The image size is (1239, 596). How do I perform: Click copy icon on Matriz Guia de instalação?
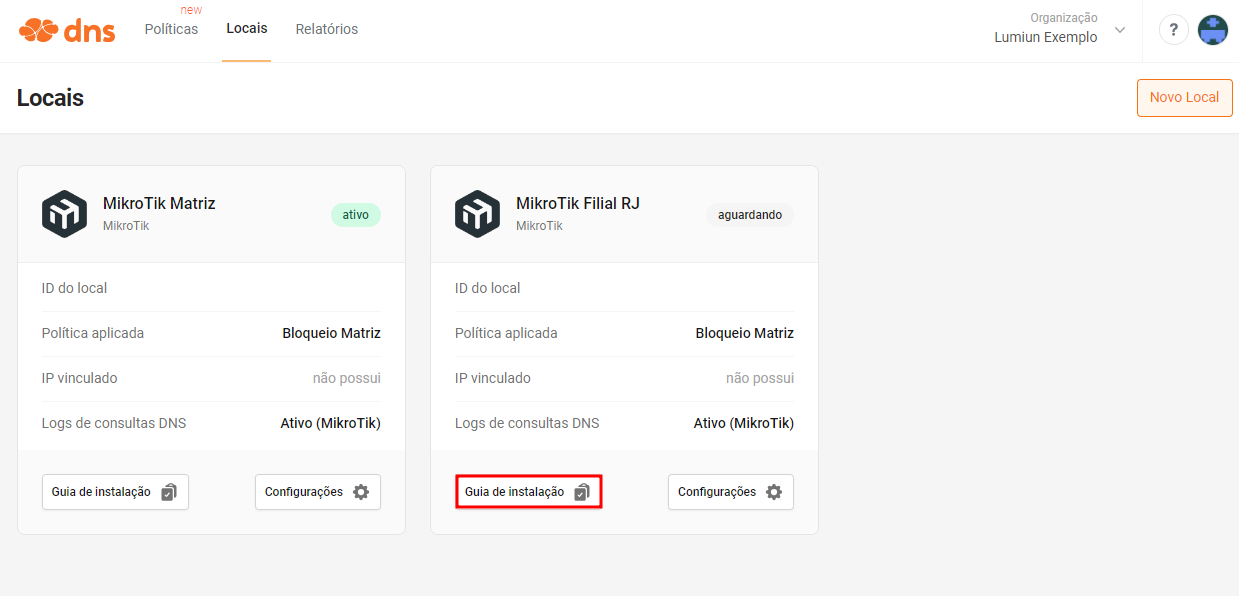[x=169, y=492]
